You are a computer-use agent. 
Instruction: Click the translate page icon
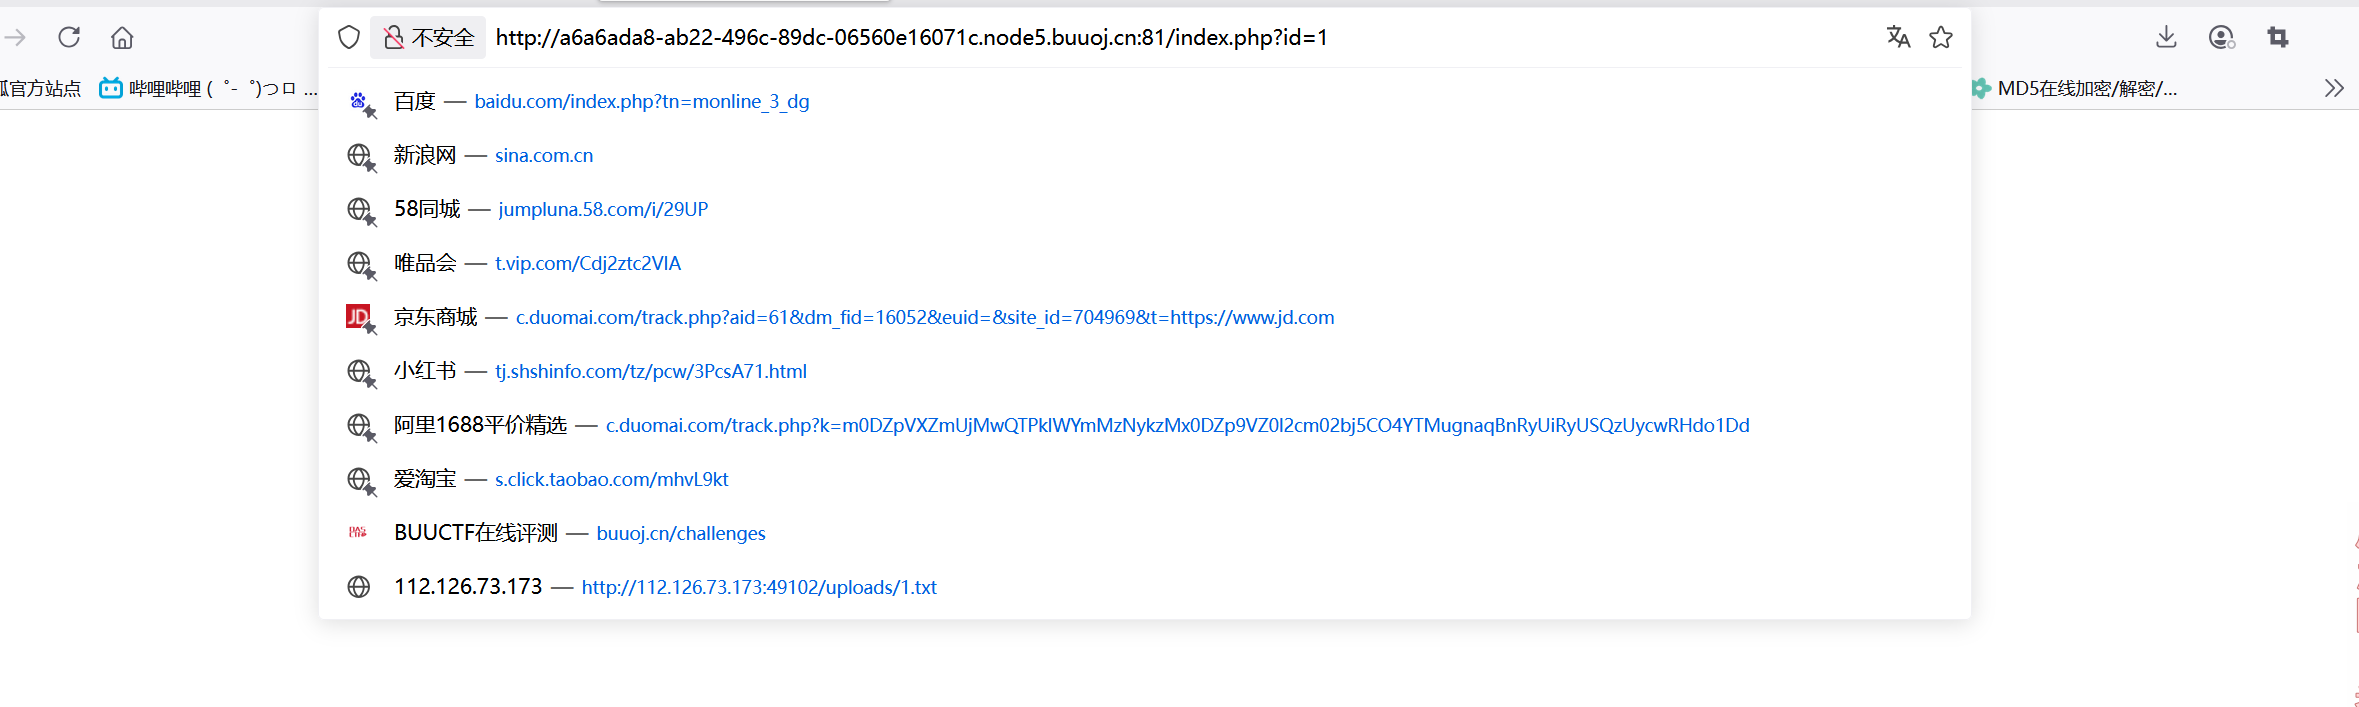coord(1898,38)
